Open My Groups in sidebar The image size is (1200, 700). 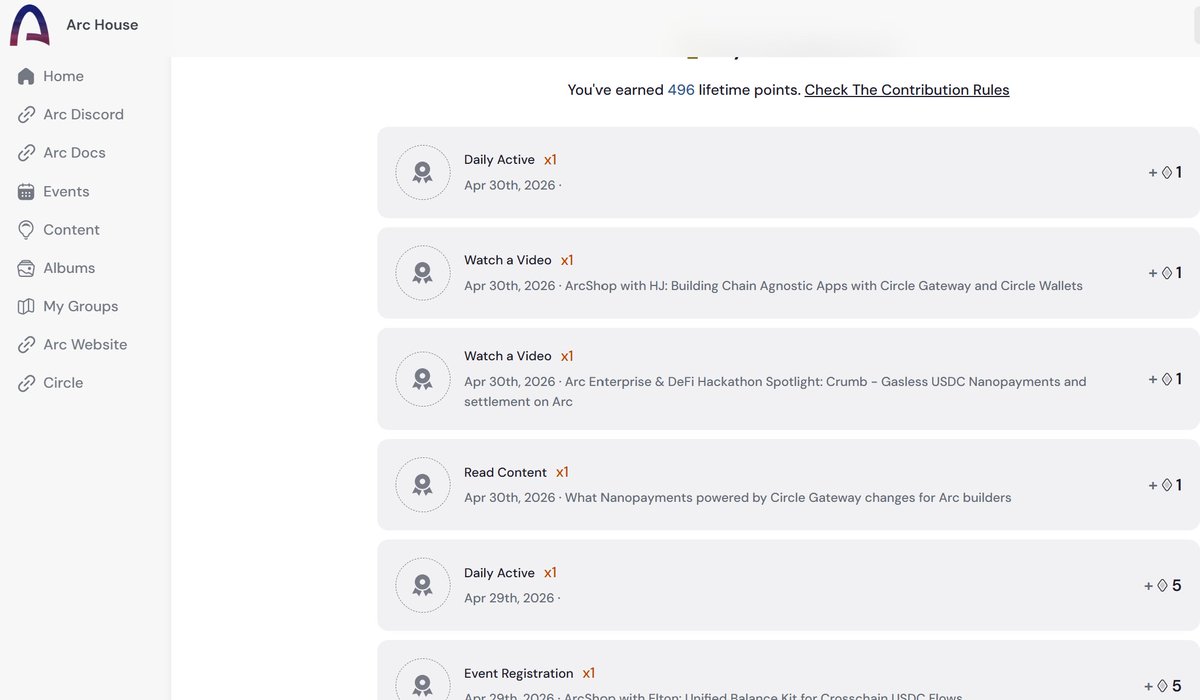click(80, 306)
